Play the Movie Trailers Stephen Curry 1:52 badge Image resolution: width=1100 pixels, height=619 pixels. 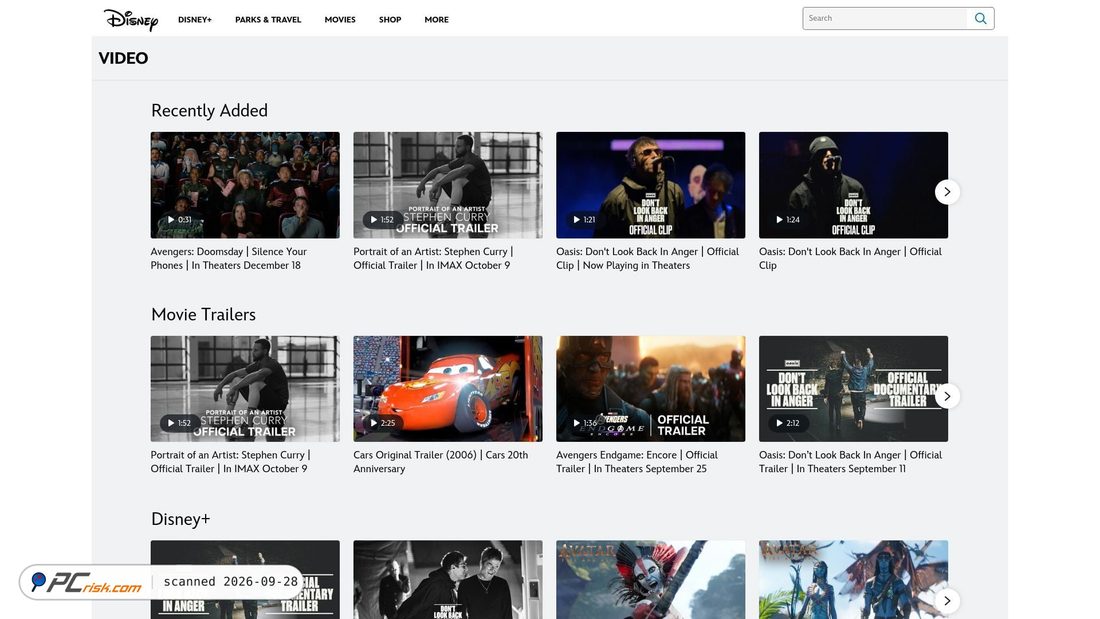[180, 423]
